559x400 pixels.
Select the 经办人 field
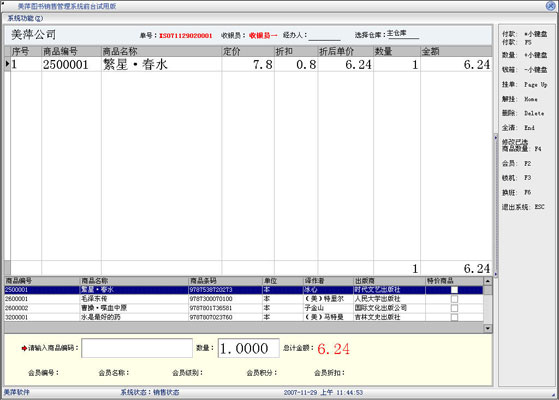324,35
